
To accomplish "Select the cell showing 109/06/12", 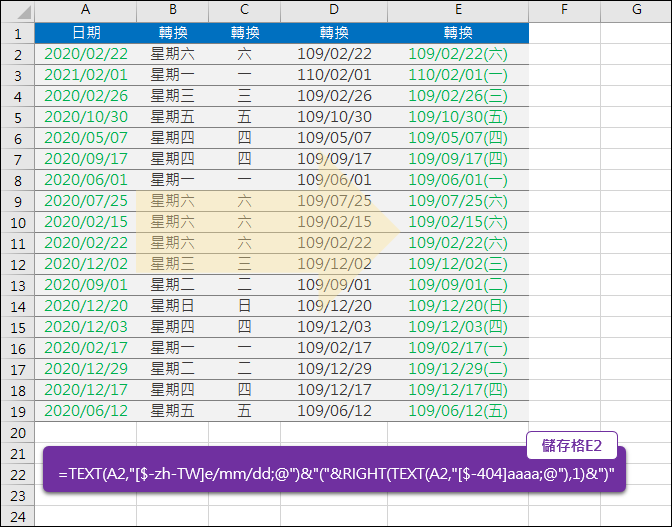I will coord(334,411).
